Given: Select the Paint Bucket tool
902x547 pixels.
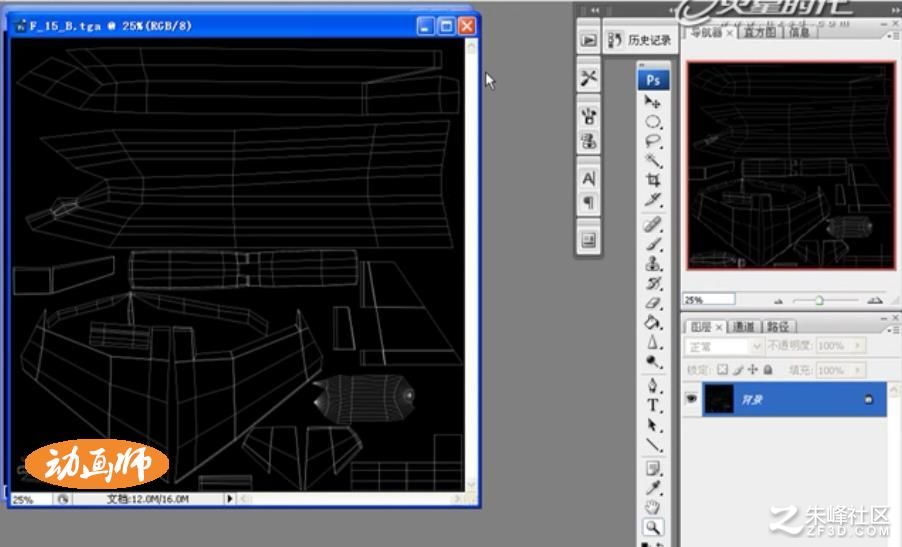Looking at the screenshot, I should point(652,322).
